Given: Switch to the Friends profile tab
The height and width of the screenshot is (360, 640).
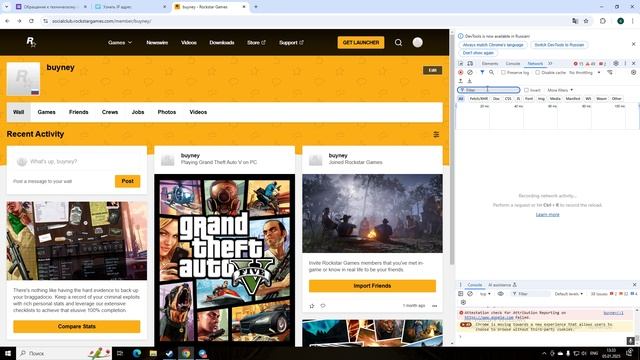Looking at the screenshot, I should (78, 112).
